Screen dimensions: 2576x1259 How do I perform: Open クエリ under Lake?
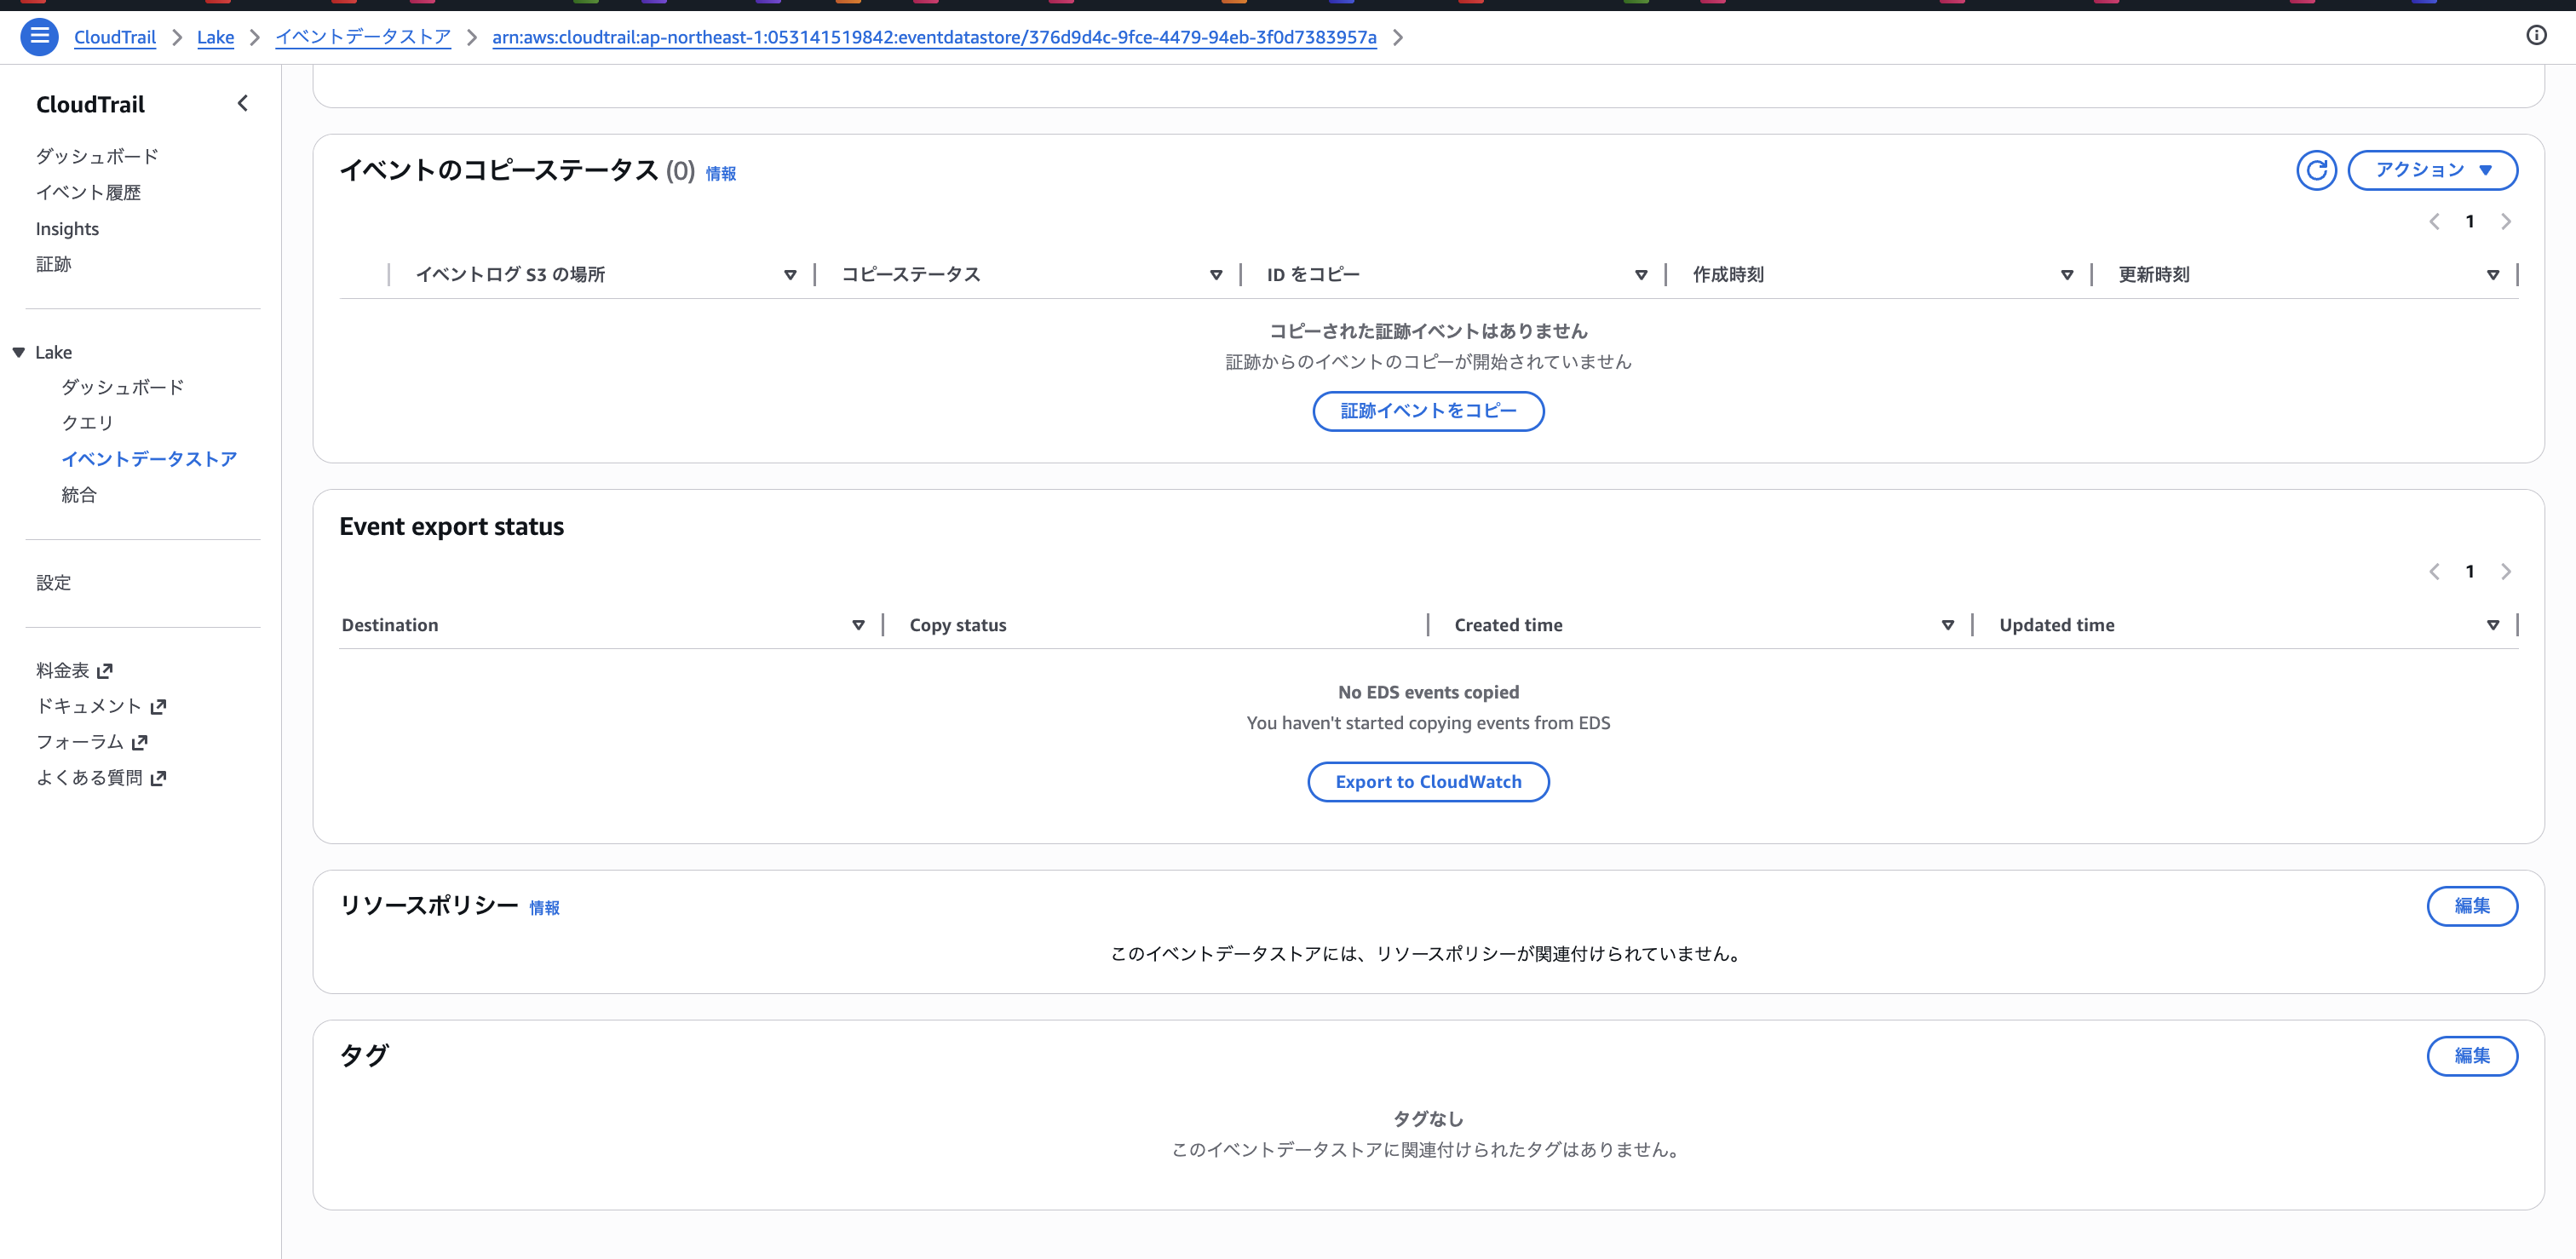click(x=88, y=423)
